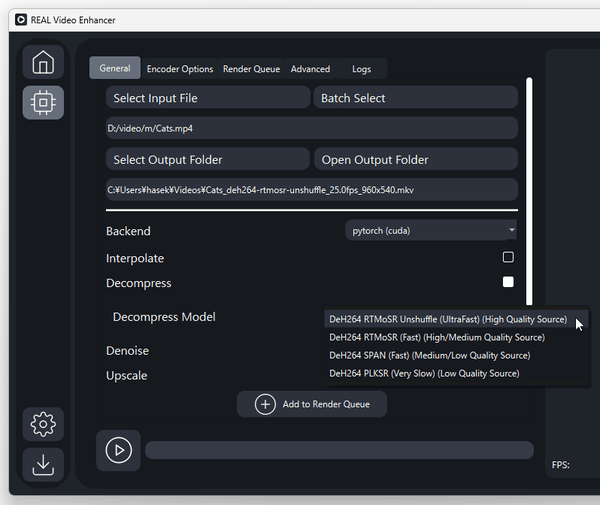Go to the Logs tab
600x505 pixels.
(361, 69)
